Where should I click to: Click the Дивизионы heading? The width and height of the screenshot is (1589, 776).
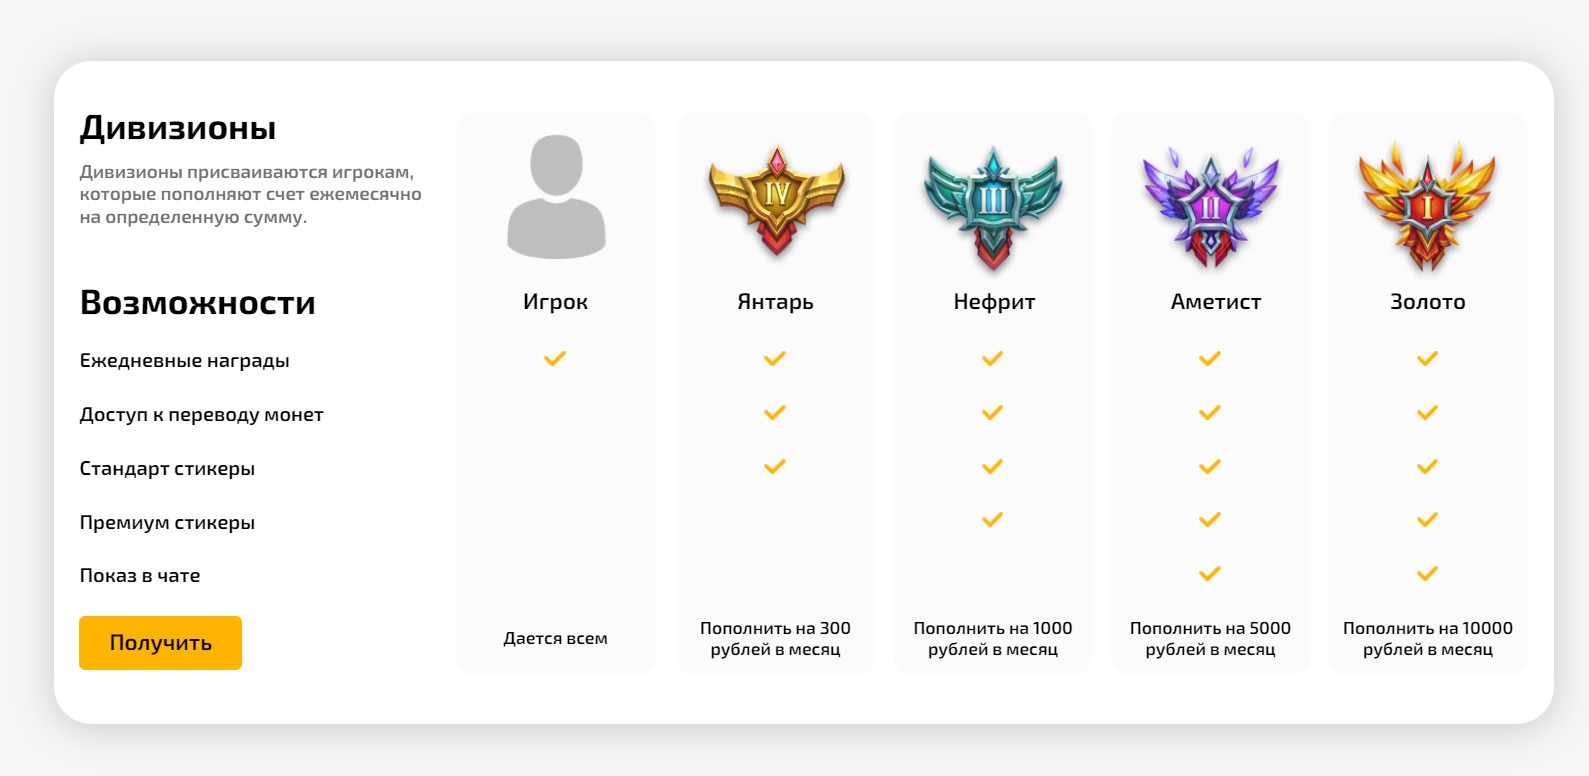click(x=178, y=128)
